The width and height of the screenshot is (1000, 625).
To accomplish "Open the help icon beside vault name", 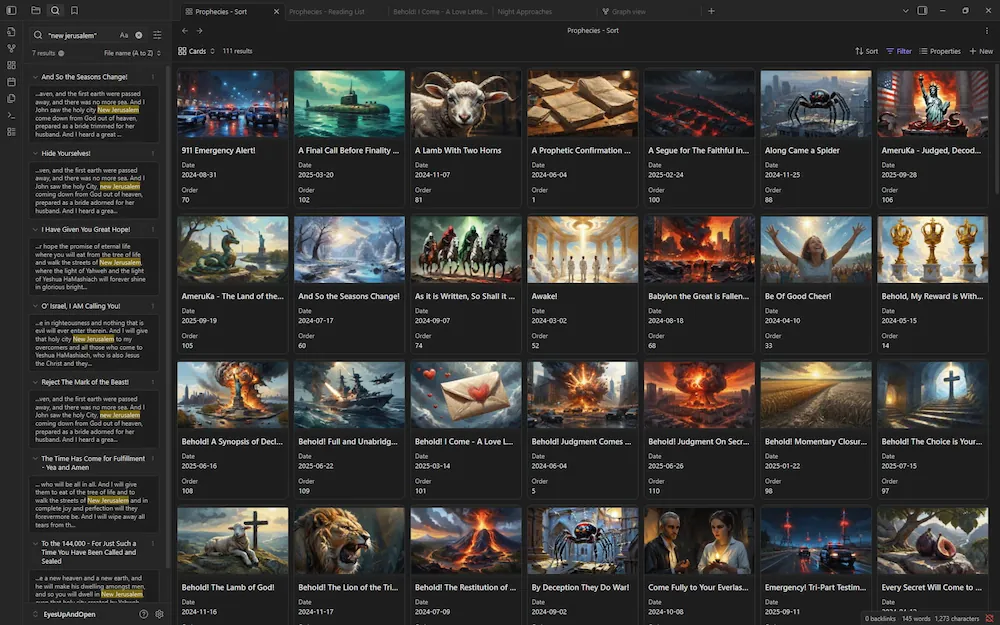I will pyautogui.click(x=144, y=614).
